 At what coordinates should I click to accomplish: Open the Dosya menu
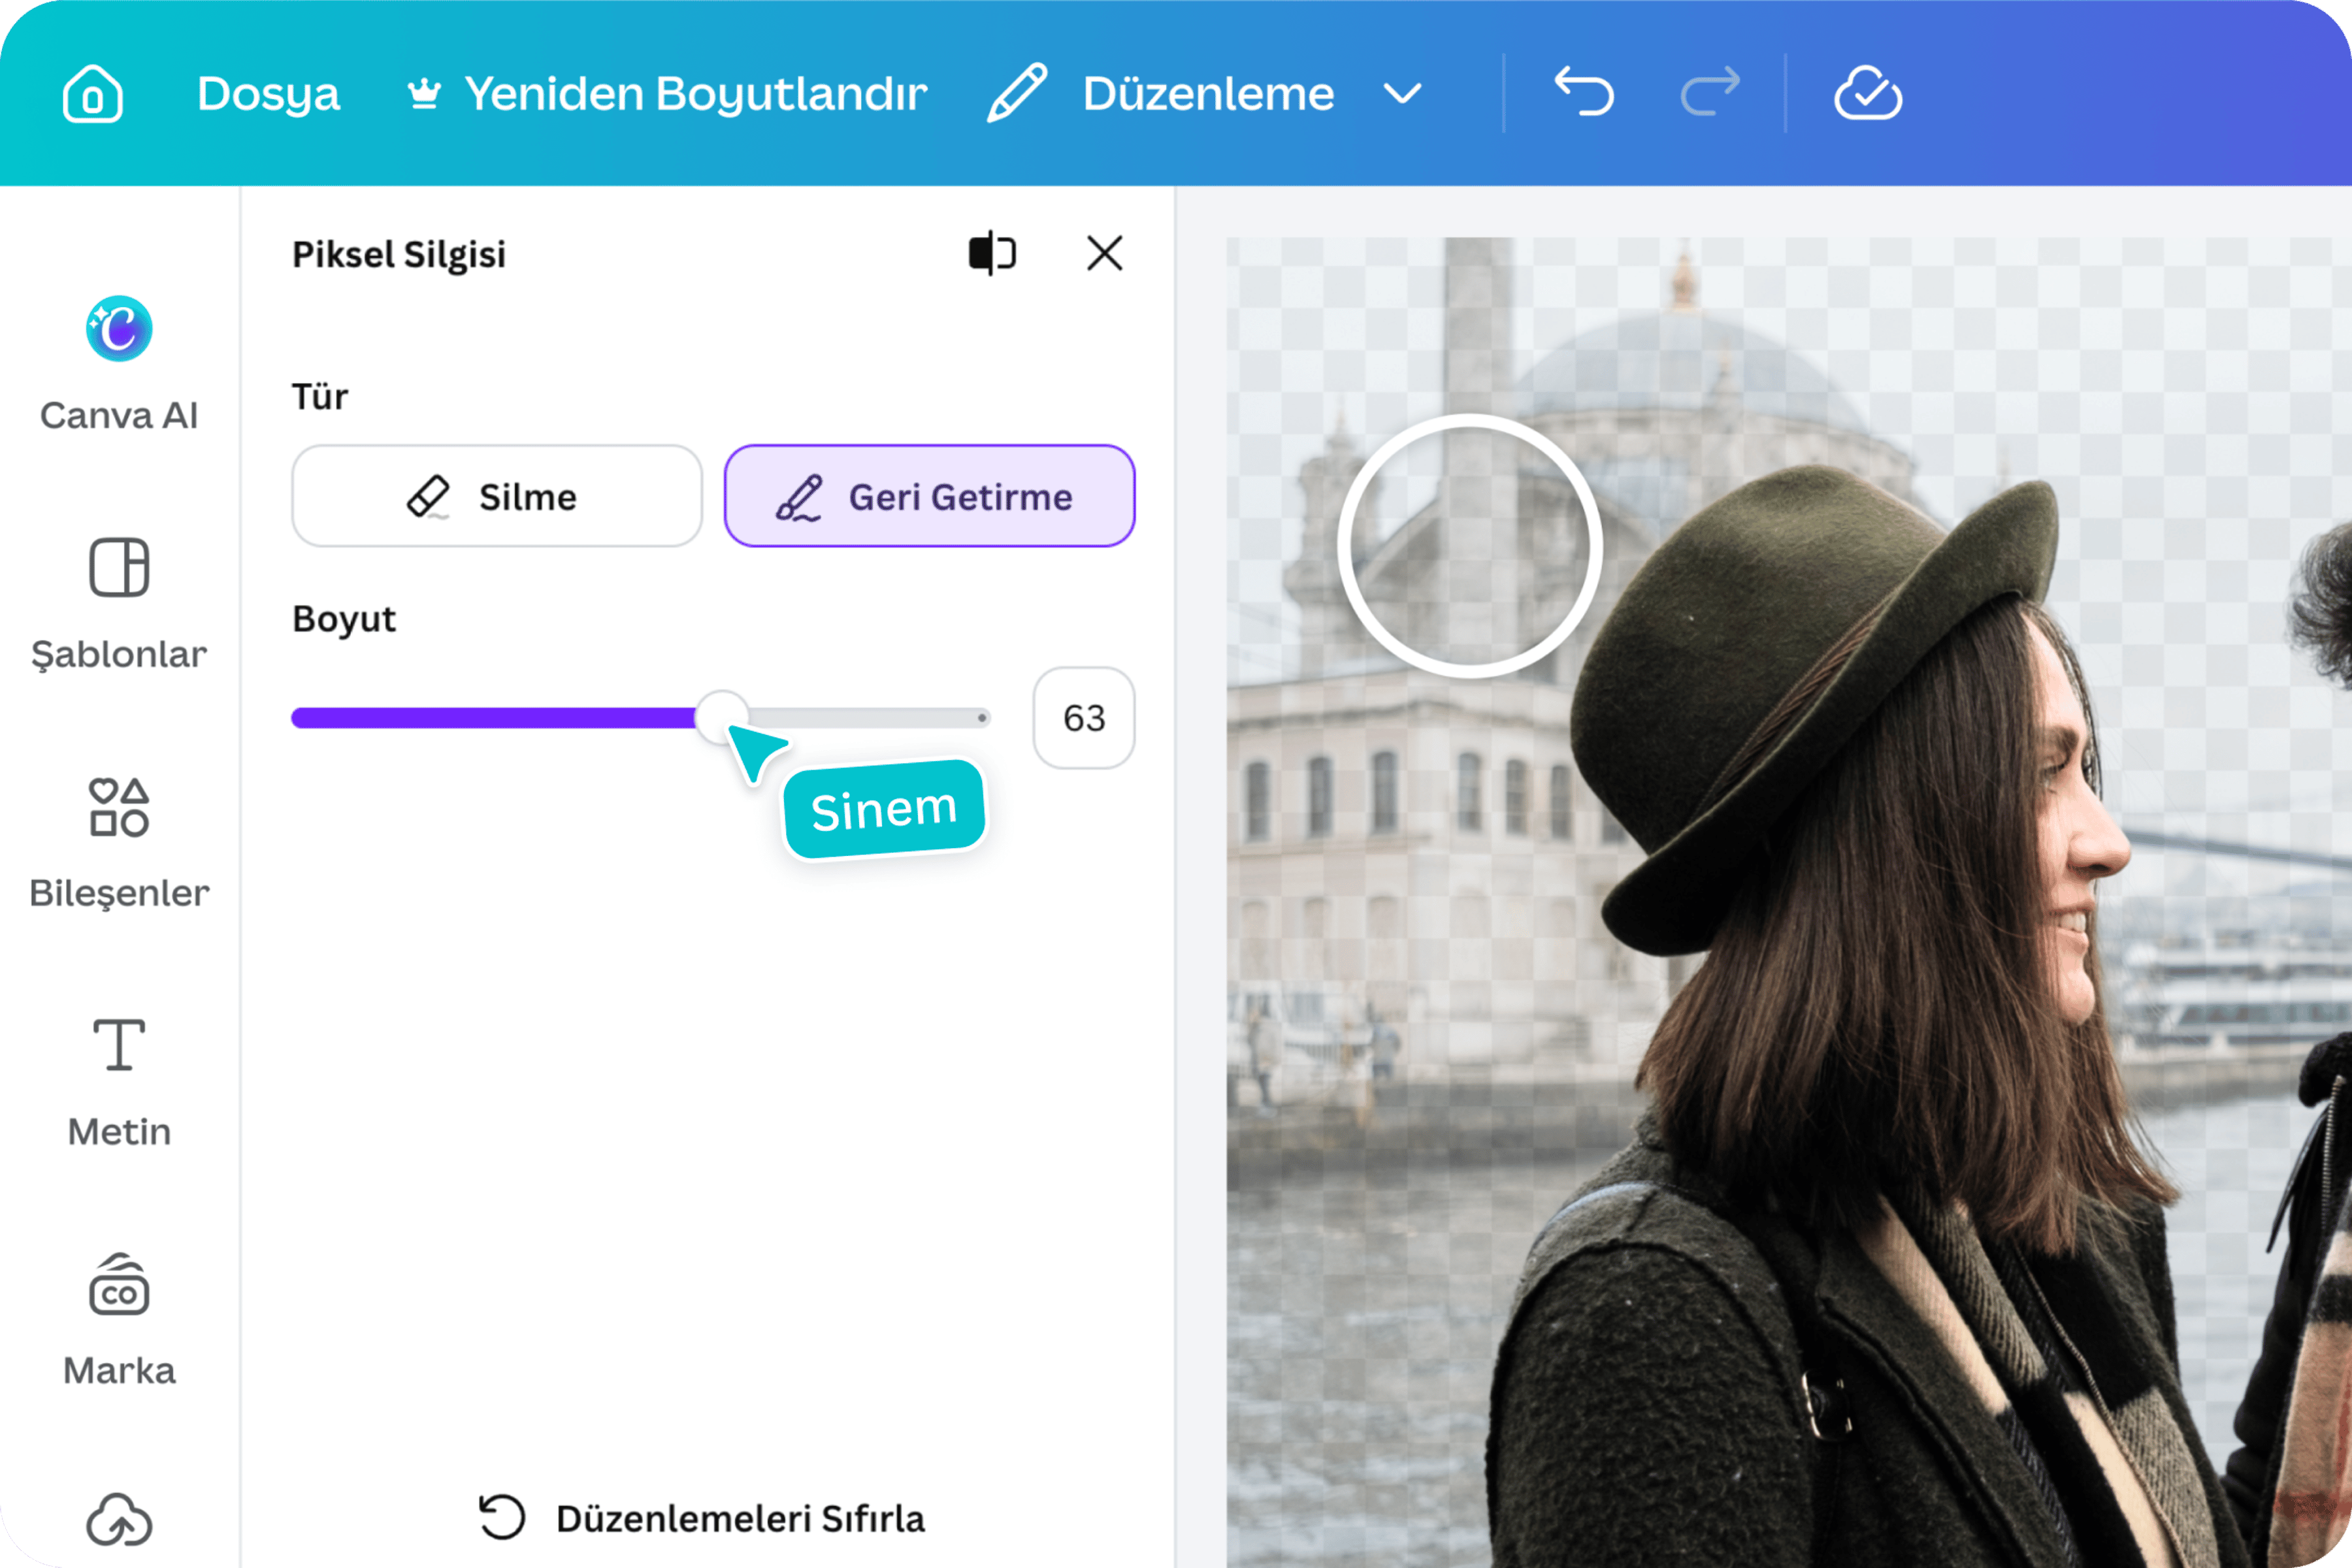coord(268,94)
